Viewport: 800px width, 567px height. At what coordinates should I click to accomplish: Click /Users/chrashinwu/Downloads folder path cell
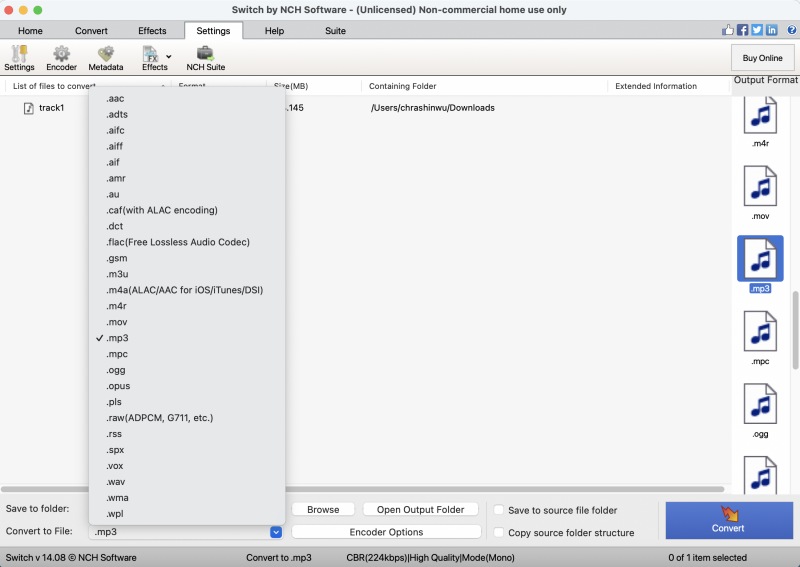(433, 108)
